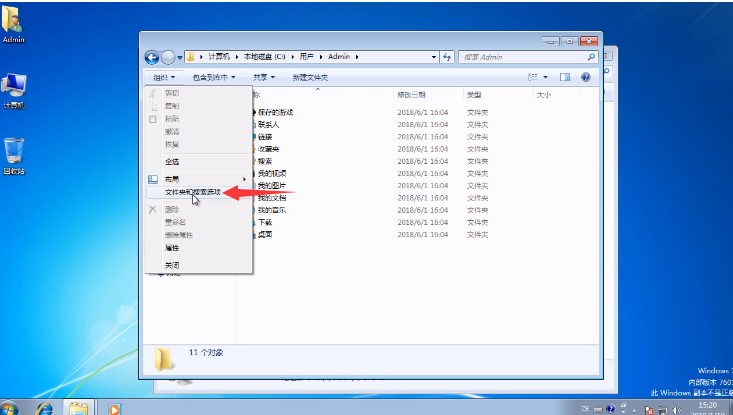733x415 pixels.
Task: Expand the arrow after 计算机 in the breadcrumb
Action: pos(237,57)
